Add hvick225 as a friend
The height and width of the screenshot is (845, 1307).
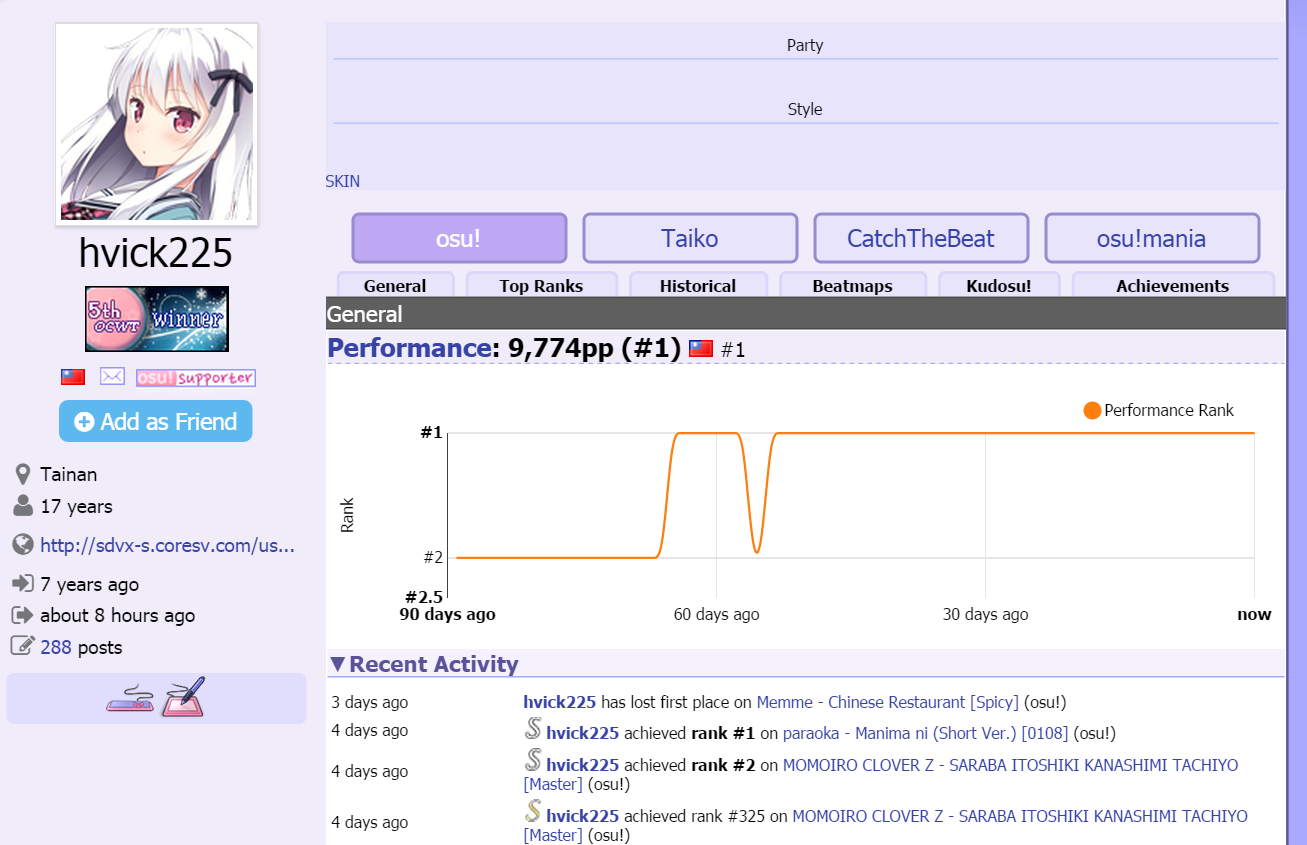156,421
